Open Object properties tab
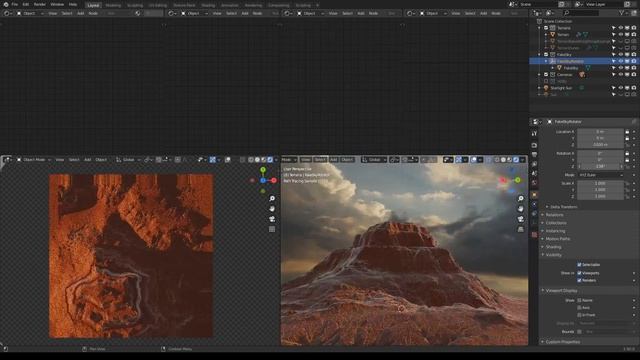The image size is (640, 360). pos(534,195)
